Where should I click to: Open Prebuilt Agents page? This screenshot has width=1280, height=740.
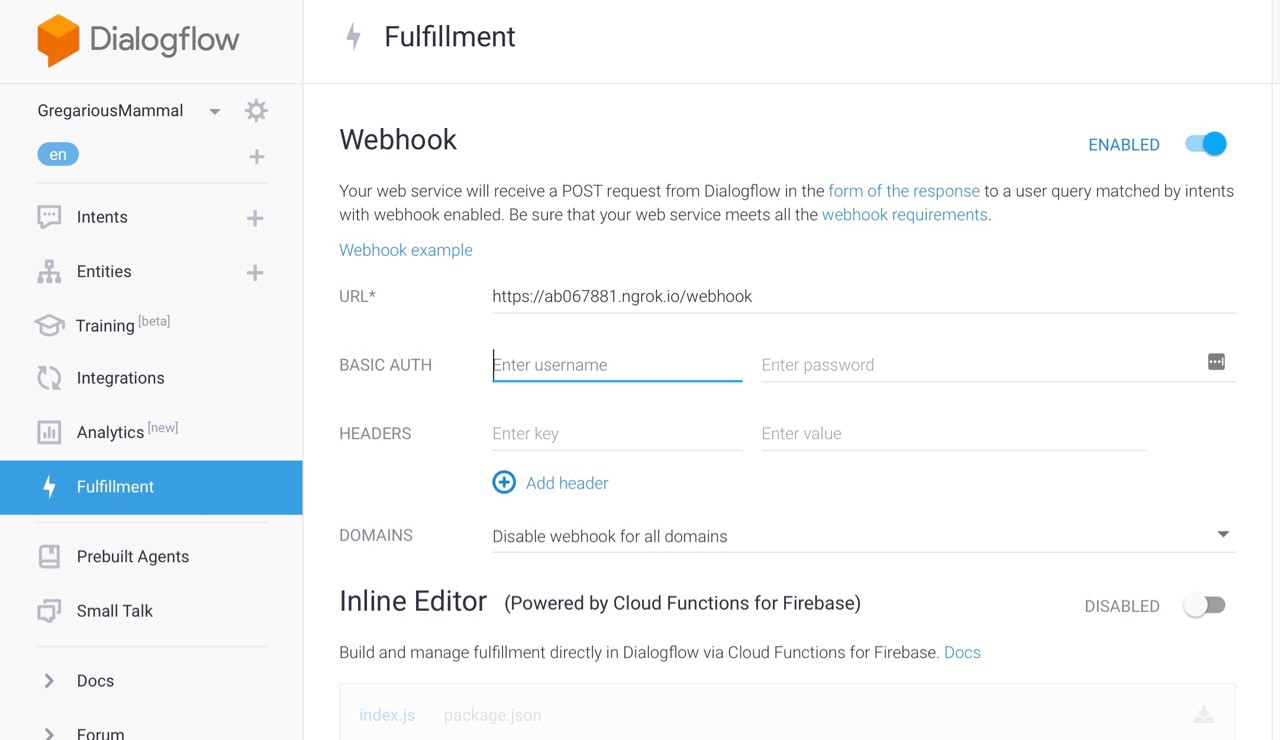[132, 557]
